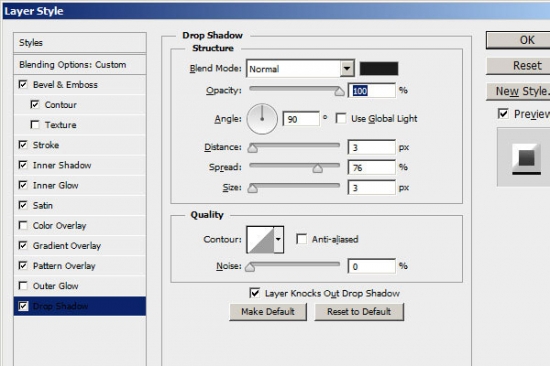Open the Contour picker arrow
550x366 pixels.
click(x=279, y=240)
